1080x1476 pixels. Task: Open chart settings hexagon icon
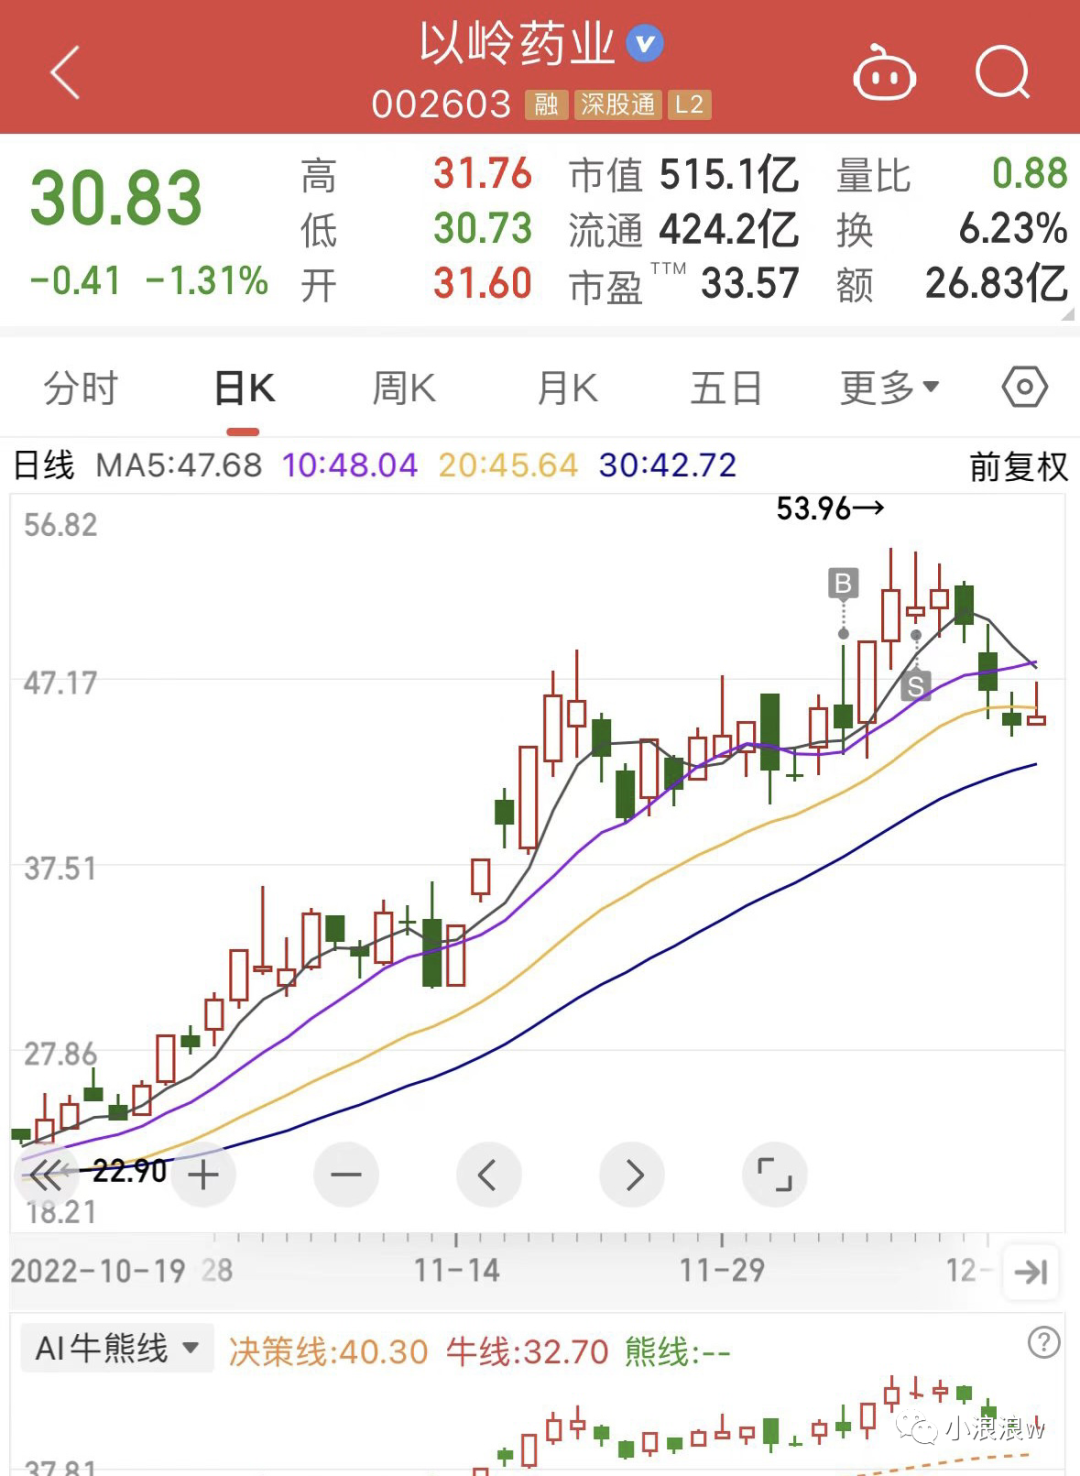click(1025, 387)
